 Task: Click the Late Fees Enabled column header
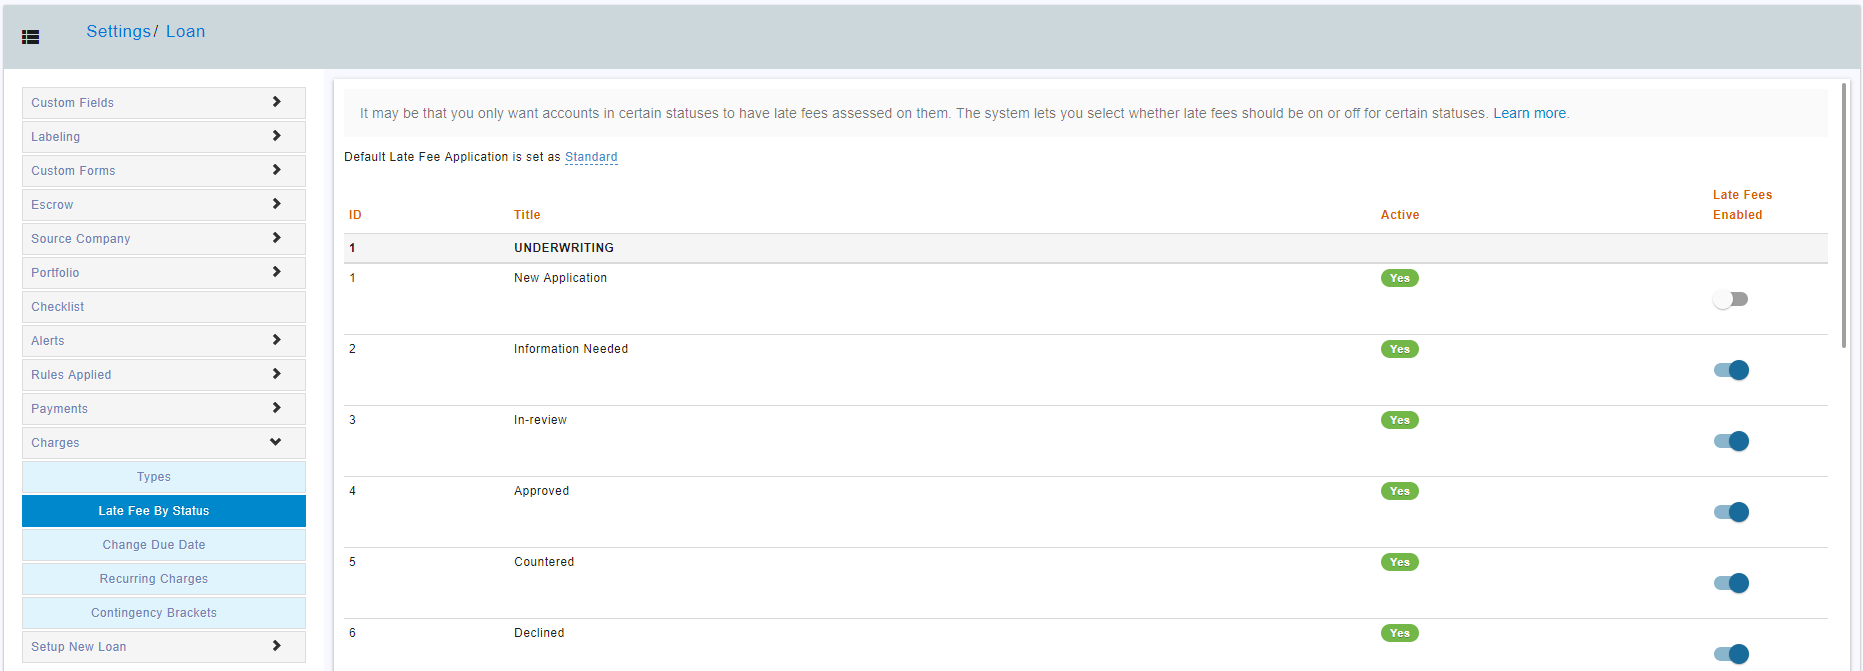pyautogui.click(x=1742, y=205)
